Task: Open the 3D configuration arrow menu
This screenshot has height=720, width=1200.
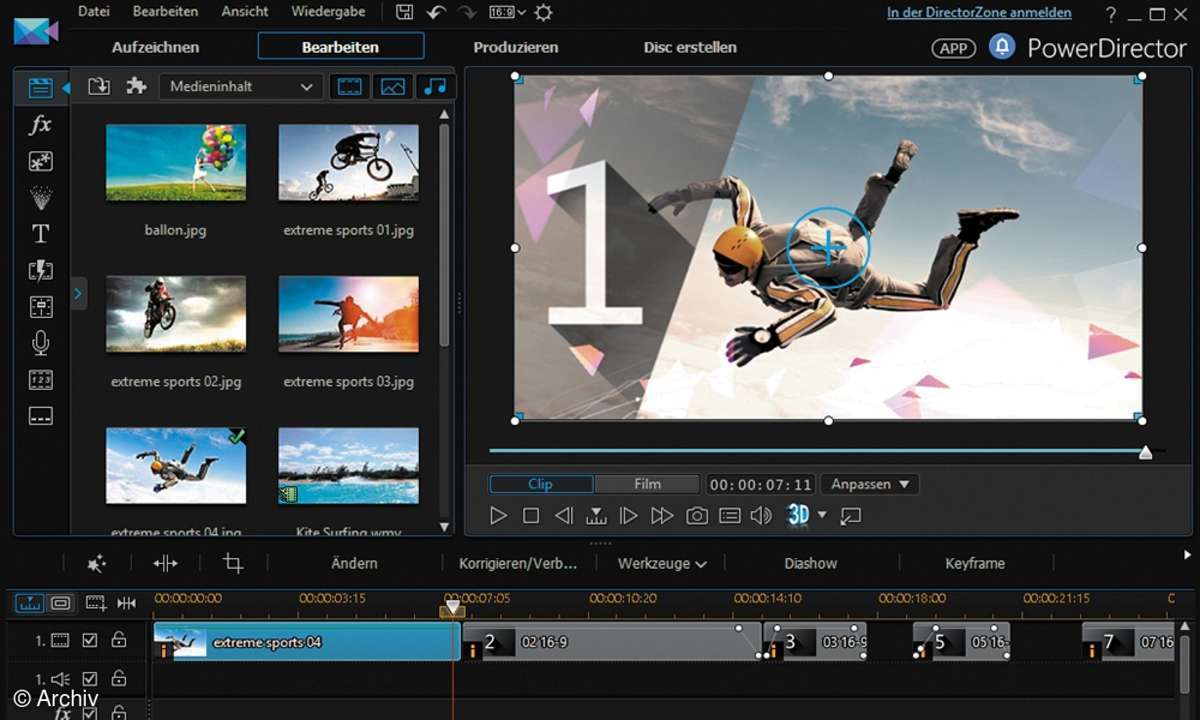Action: click(x=822, y=515)
